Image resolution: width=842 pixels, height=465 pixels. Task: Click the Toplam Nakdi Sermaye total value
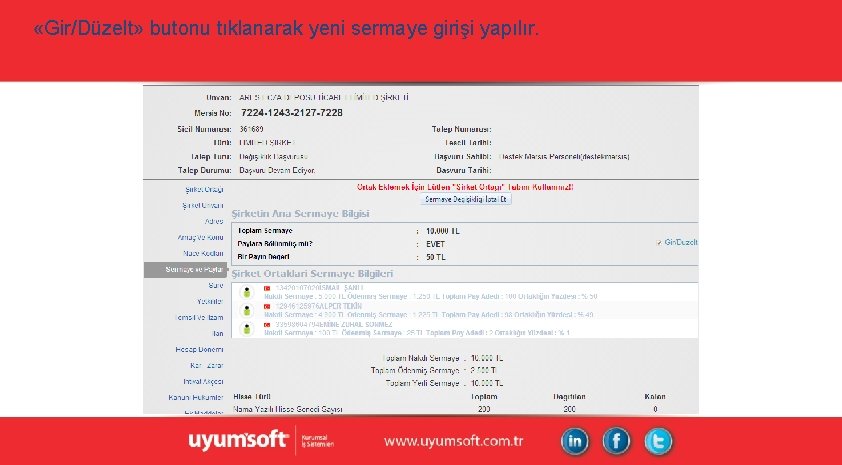click(487, 358)
